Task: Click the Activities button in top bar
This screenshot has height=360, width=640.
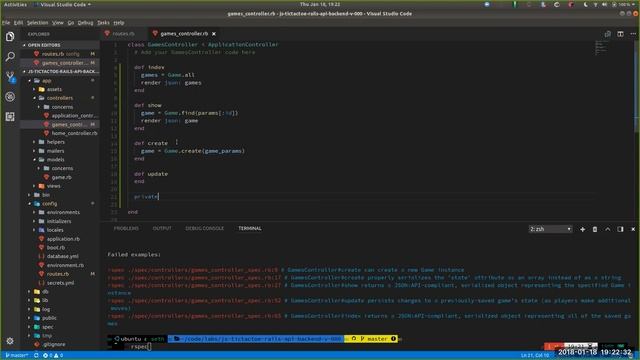Action: (15, 4)
